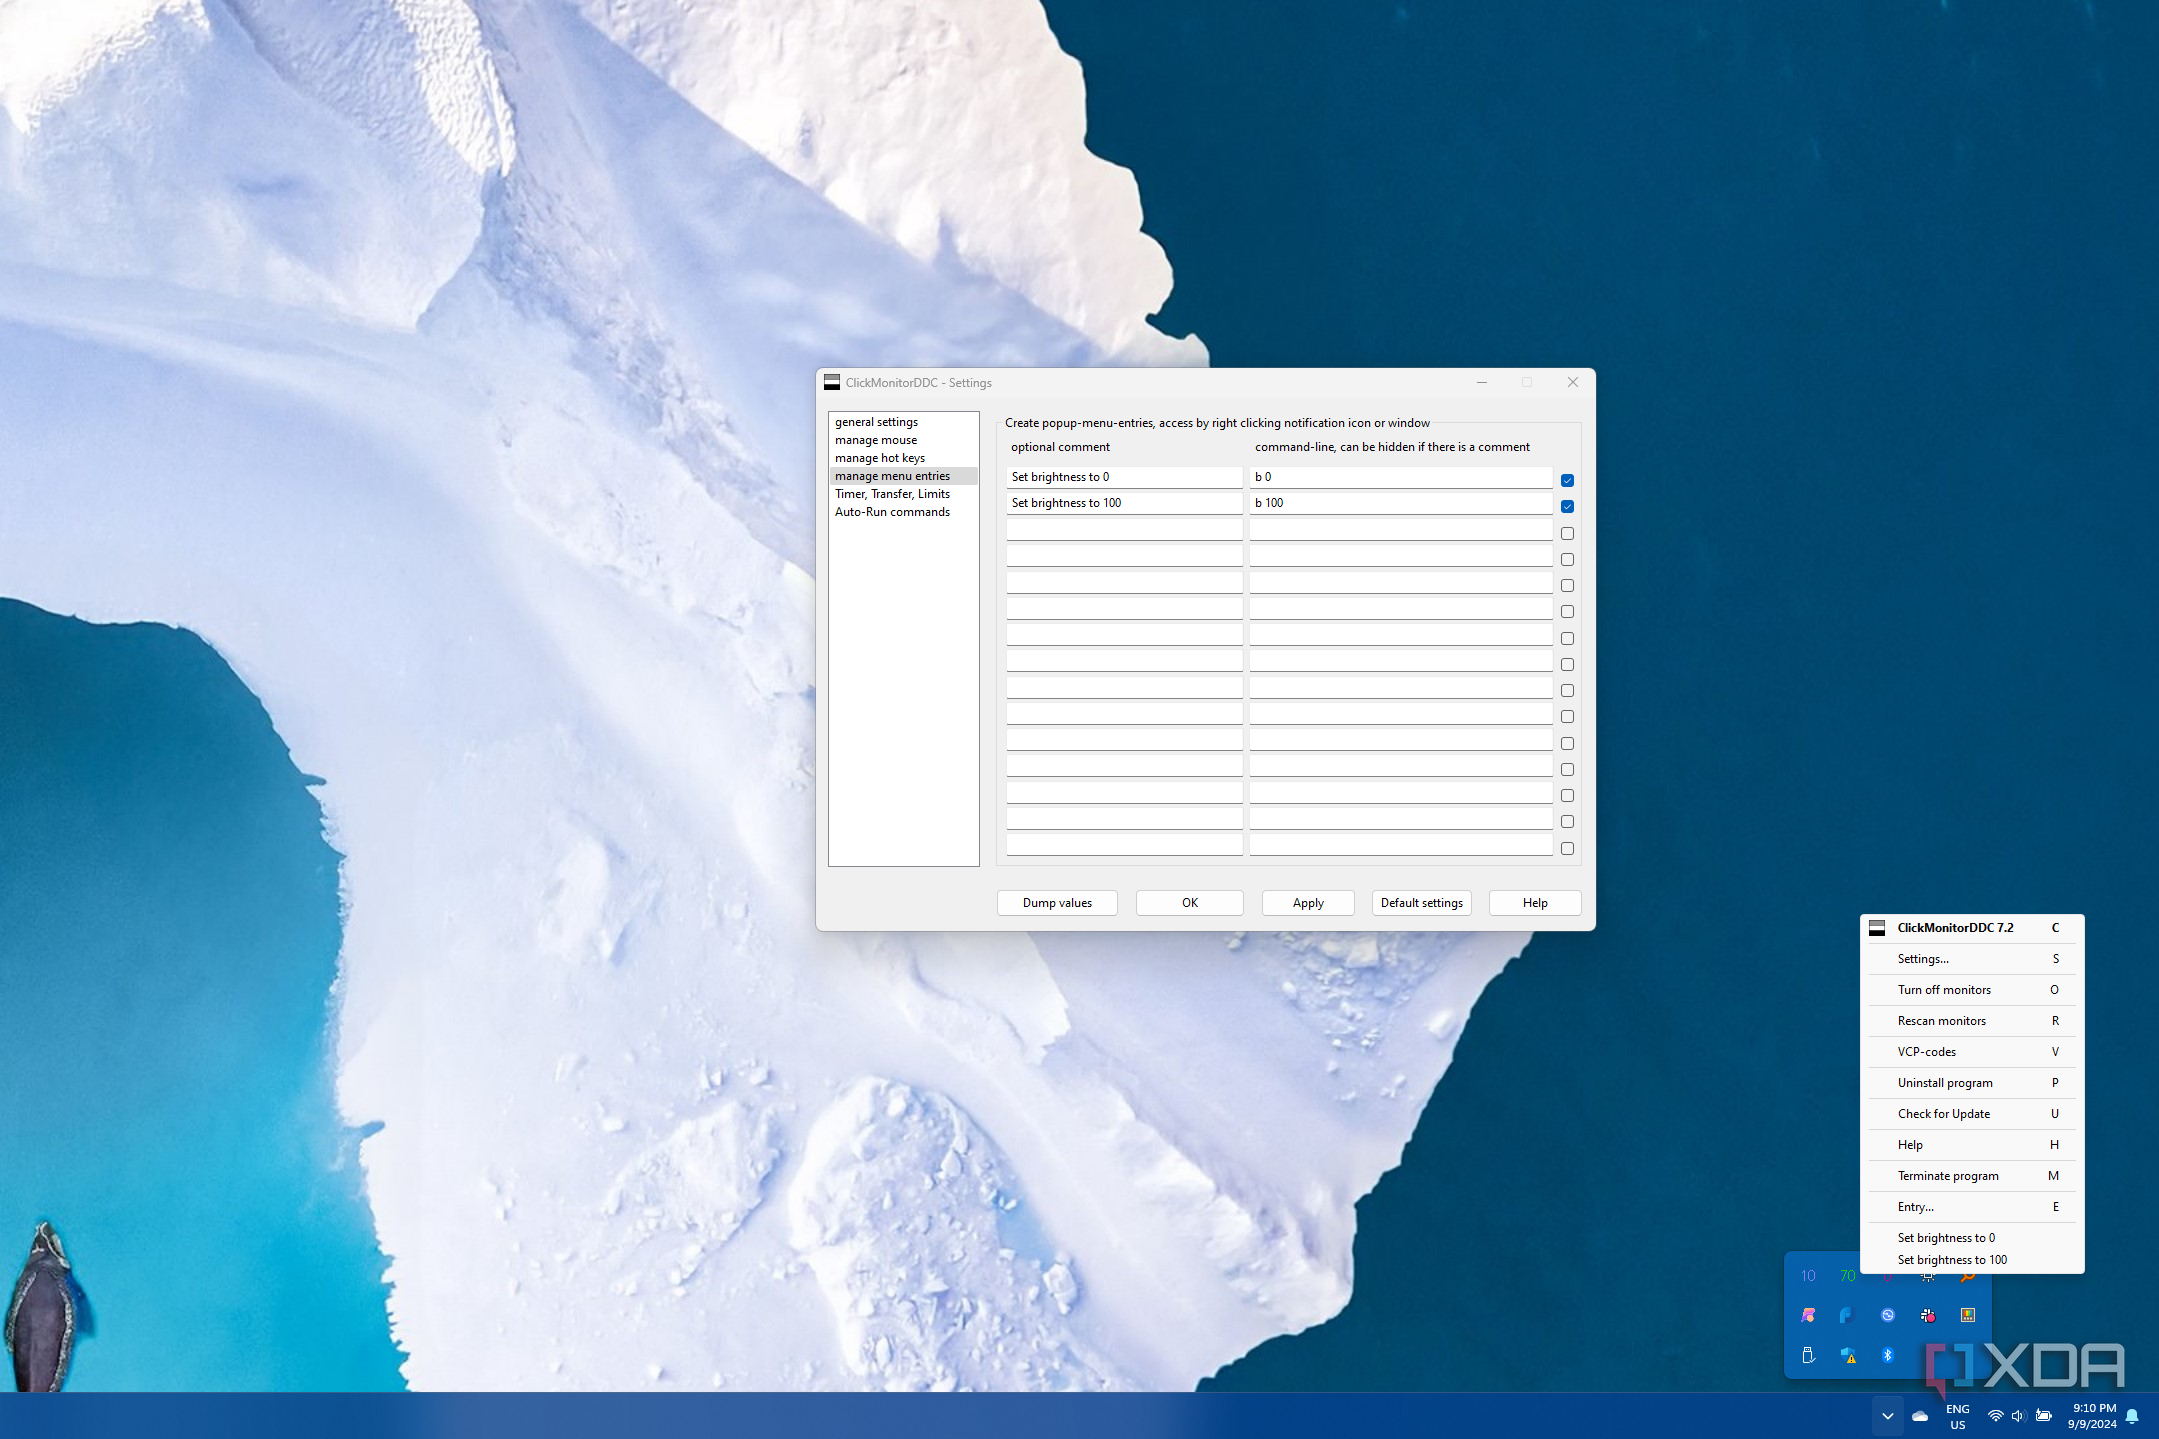This screenshot has height=1439, width=2159.
Task: Click the first empty comment field below 'Set brightness to 100'
Action: pos(1124,530)
